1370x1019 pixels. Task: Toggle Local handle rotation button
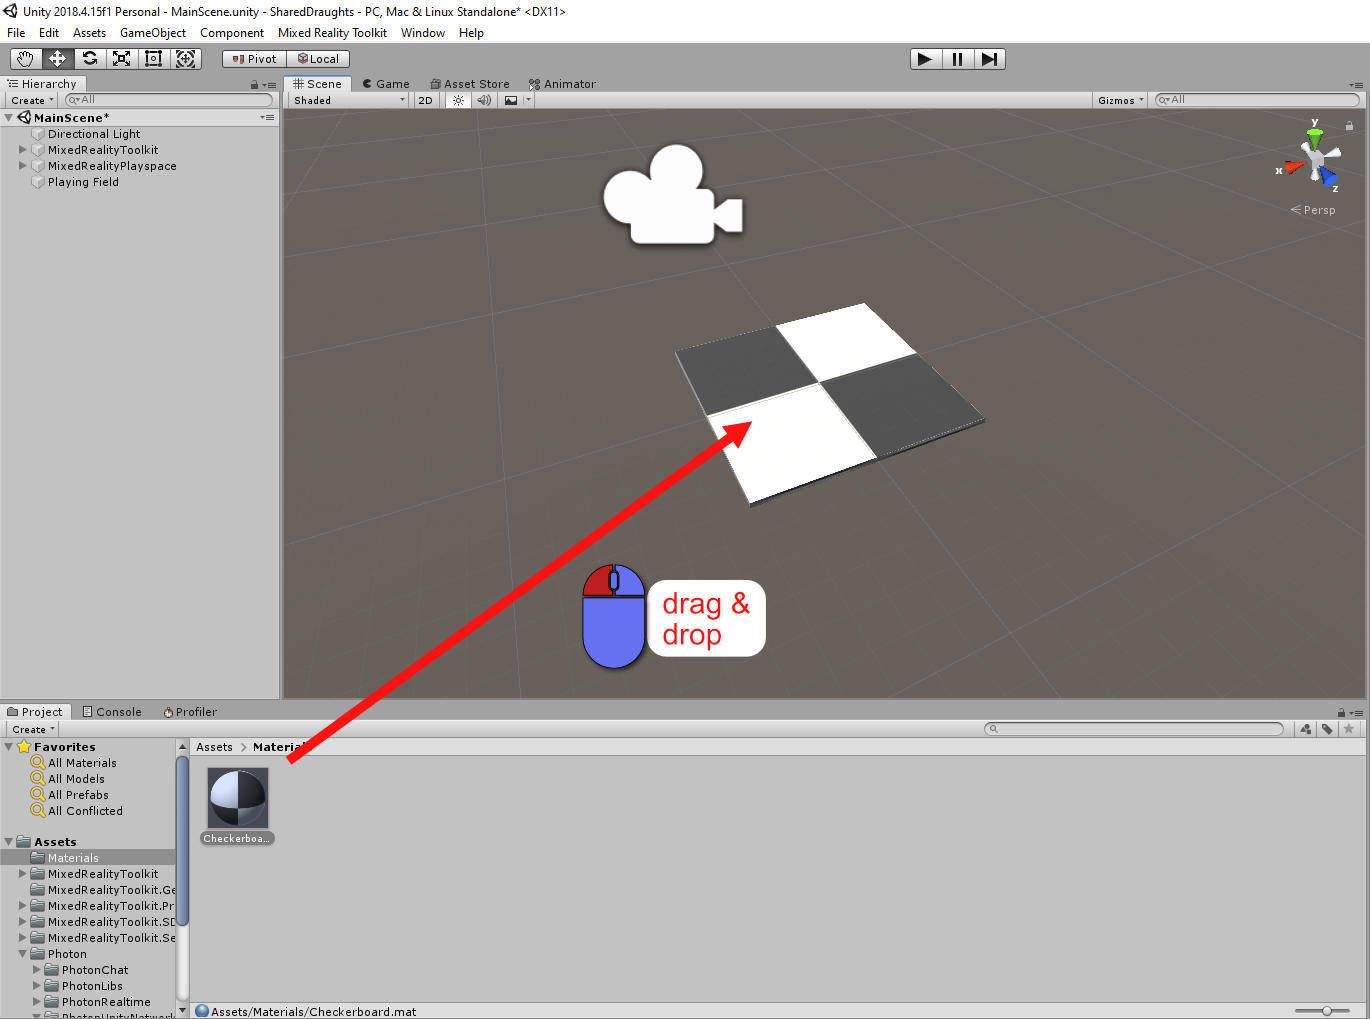pos(318,59)
